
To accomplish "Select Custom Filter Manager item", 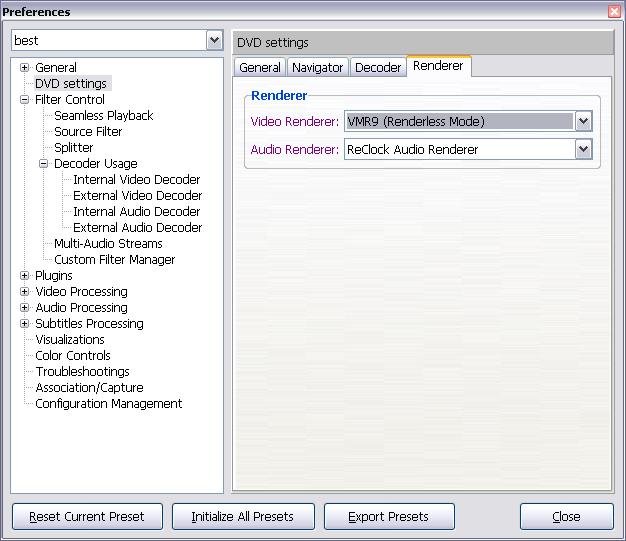I will 114,260.
